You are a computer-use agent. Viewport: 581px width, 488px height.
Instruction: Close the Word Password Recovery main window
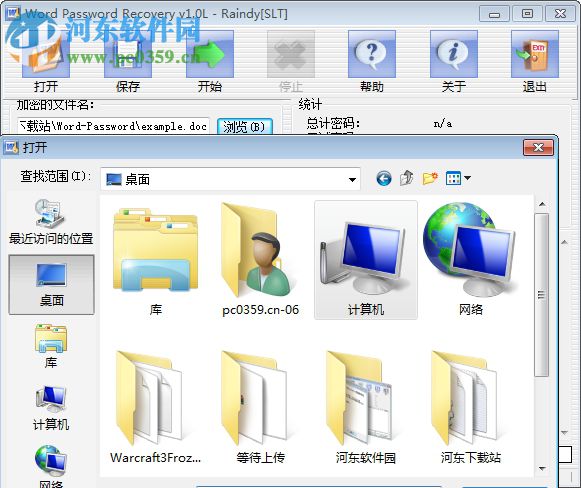pyautogui.click(x=560, y=14)
